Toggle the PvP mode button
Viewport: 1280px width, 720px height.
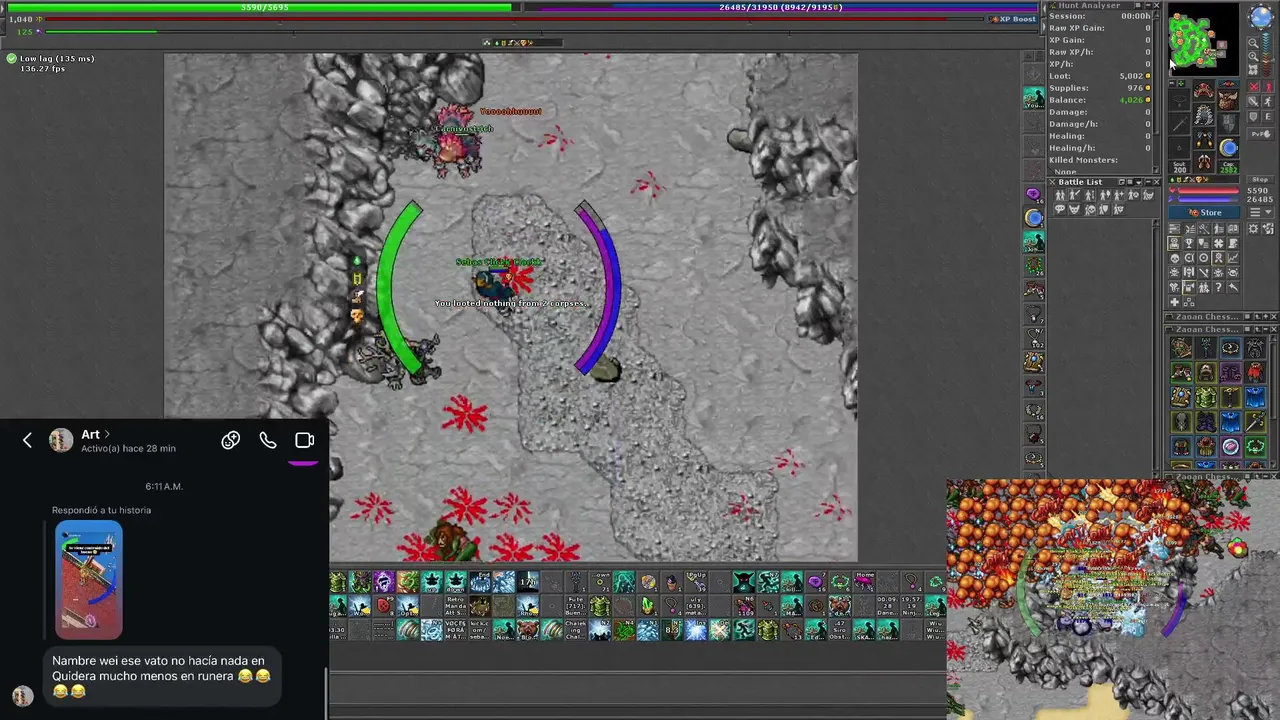[1261, 134]
